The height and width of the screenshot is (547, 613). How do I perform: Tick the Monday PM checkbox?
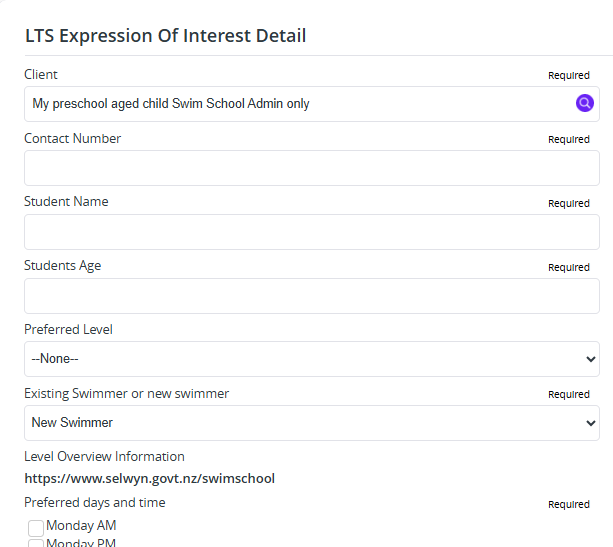[36, 543]
